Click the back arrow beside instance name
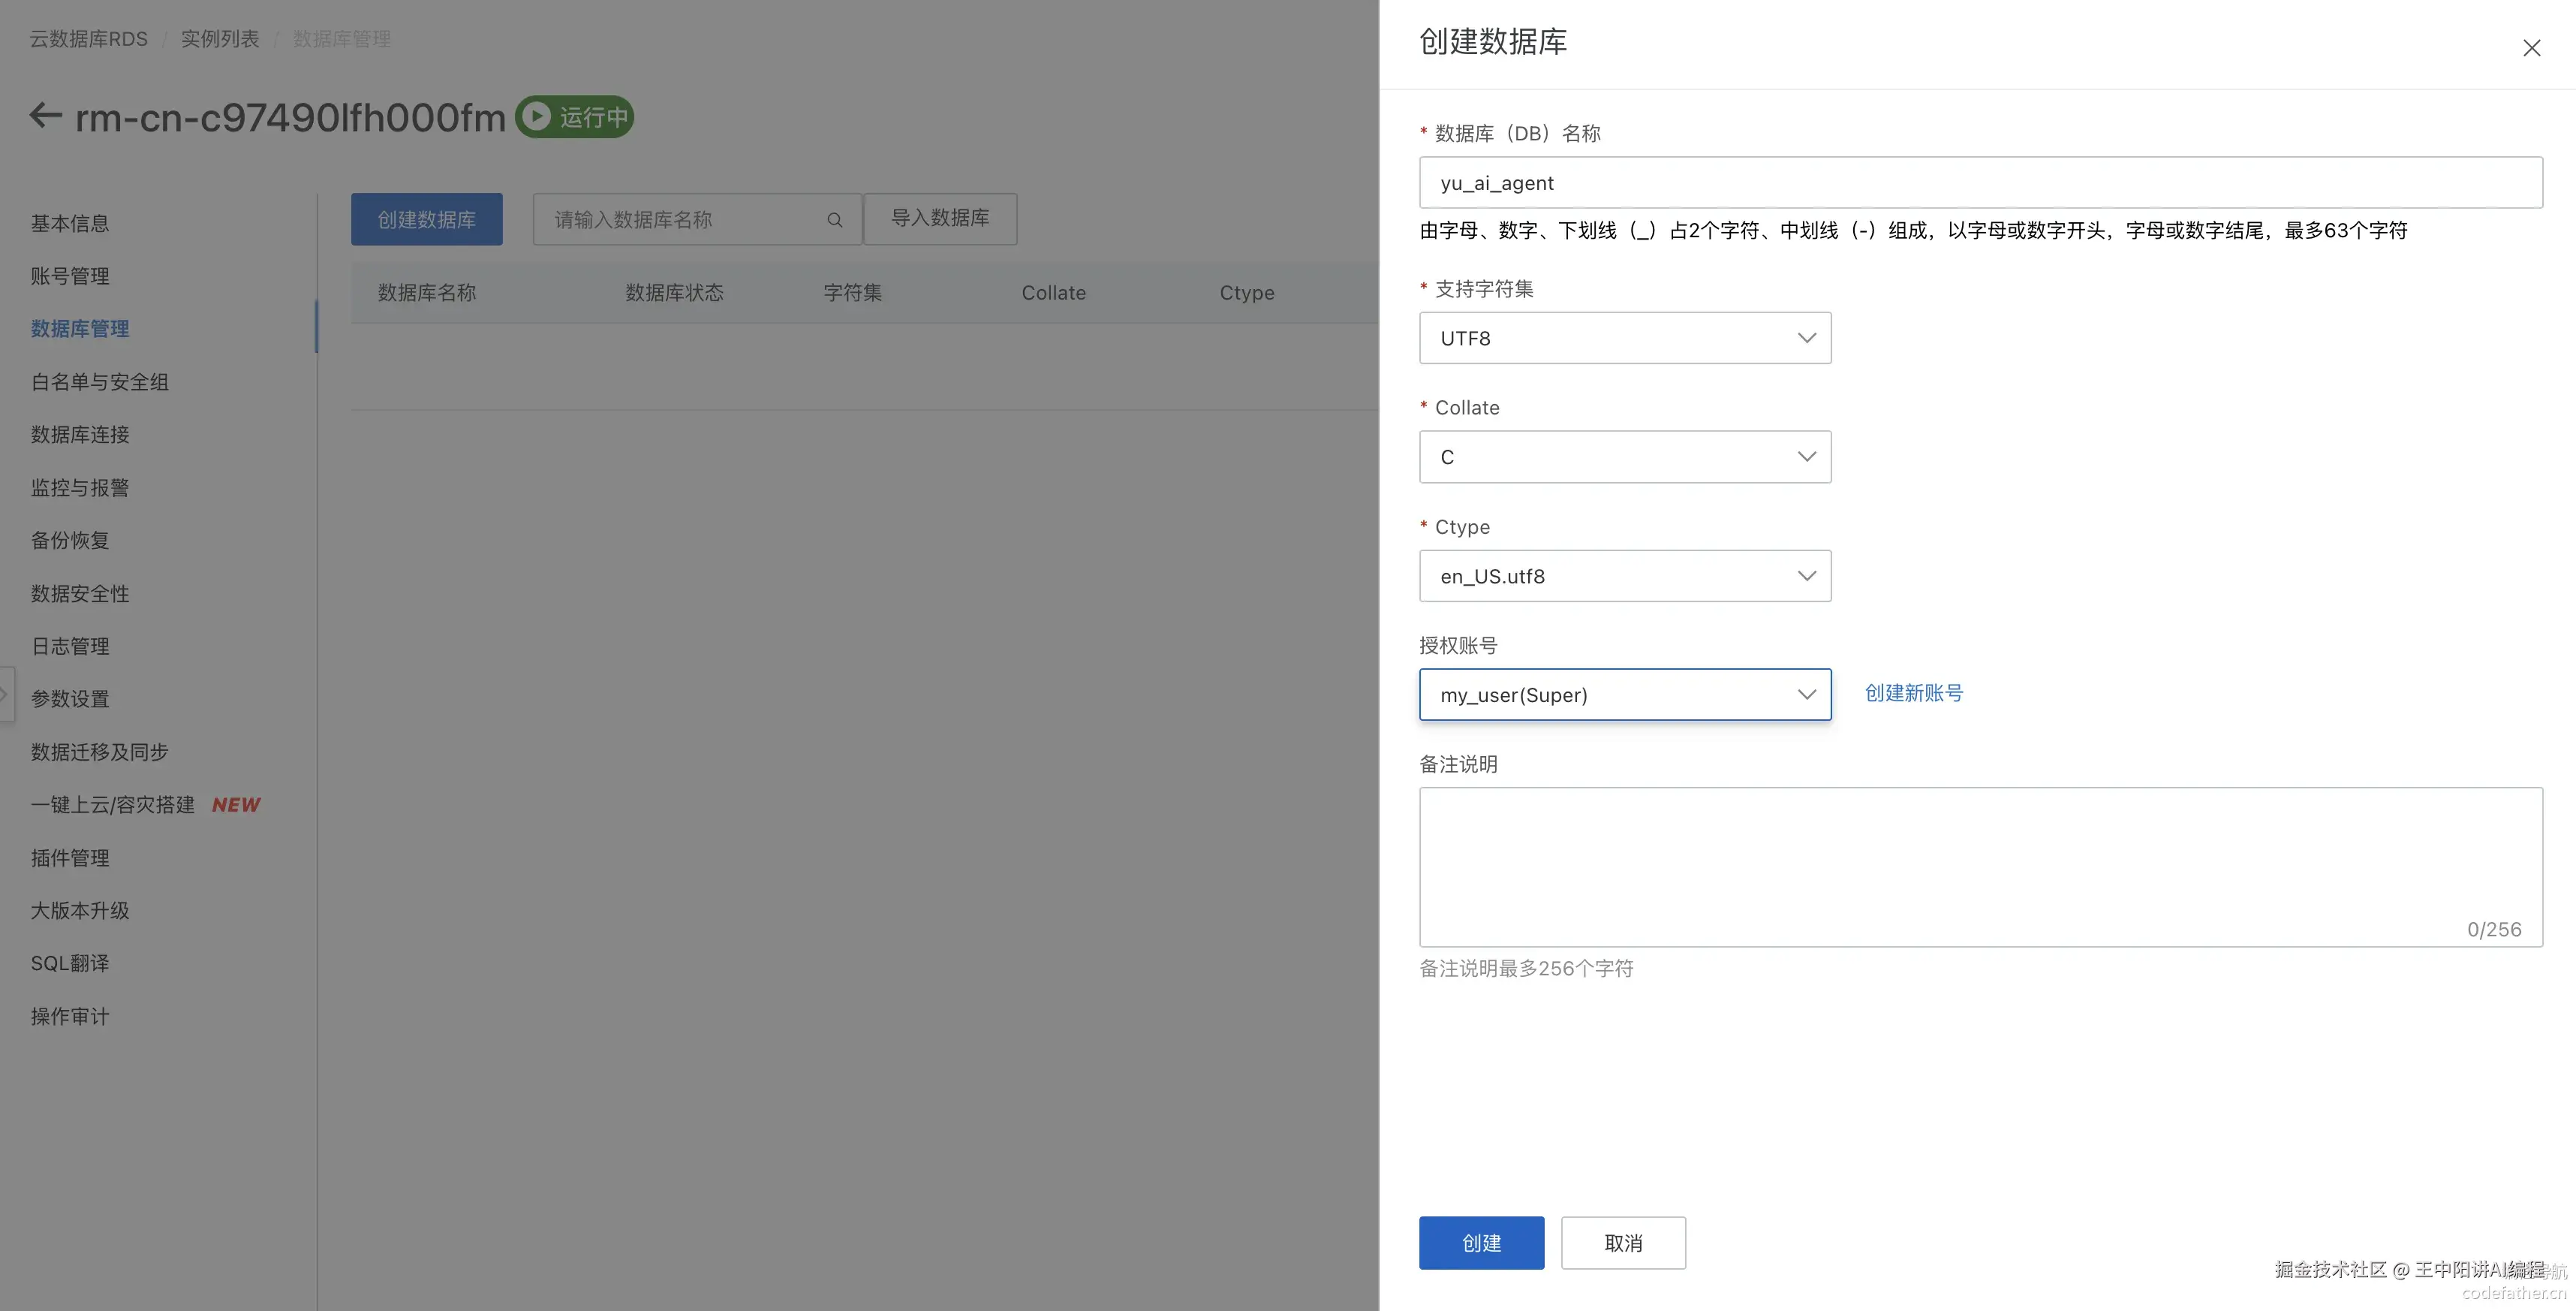This screenshot has width=2576, height=1311. pyautogui.click(x=46, y=116)
